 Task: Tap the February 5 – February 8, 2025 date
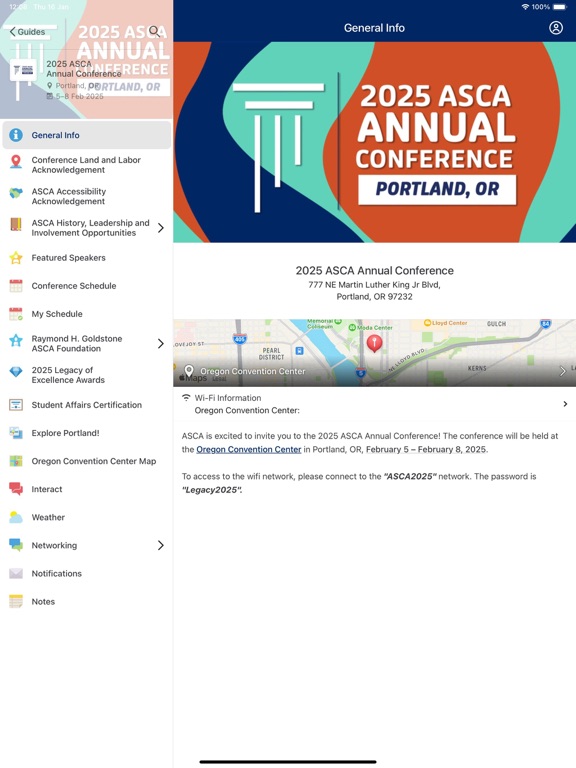[x=426, y=449]
